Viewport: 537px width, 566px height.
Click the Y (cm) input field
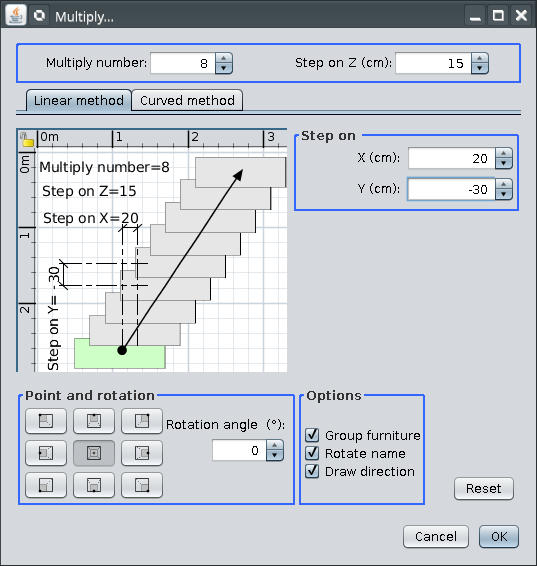(x=451, y=189)
